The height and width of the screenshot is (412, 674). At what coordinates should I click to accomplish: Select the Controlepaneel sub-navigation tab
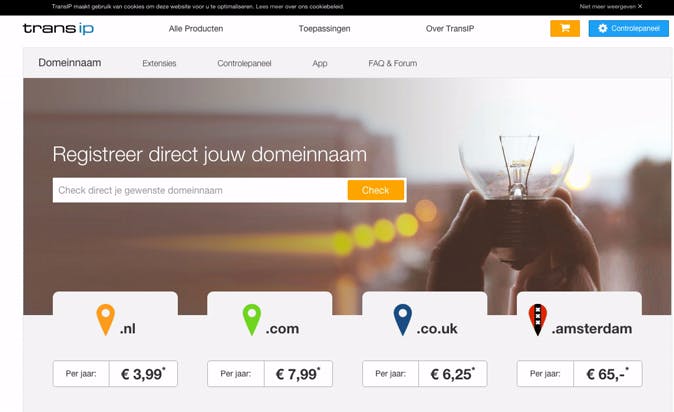coord(244,63)
